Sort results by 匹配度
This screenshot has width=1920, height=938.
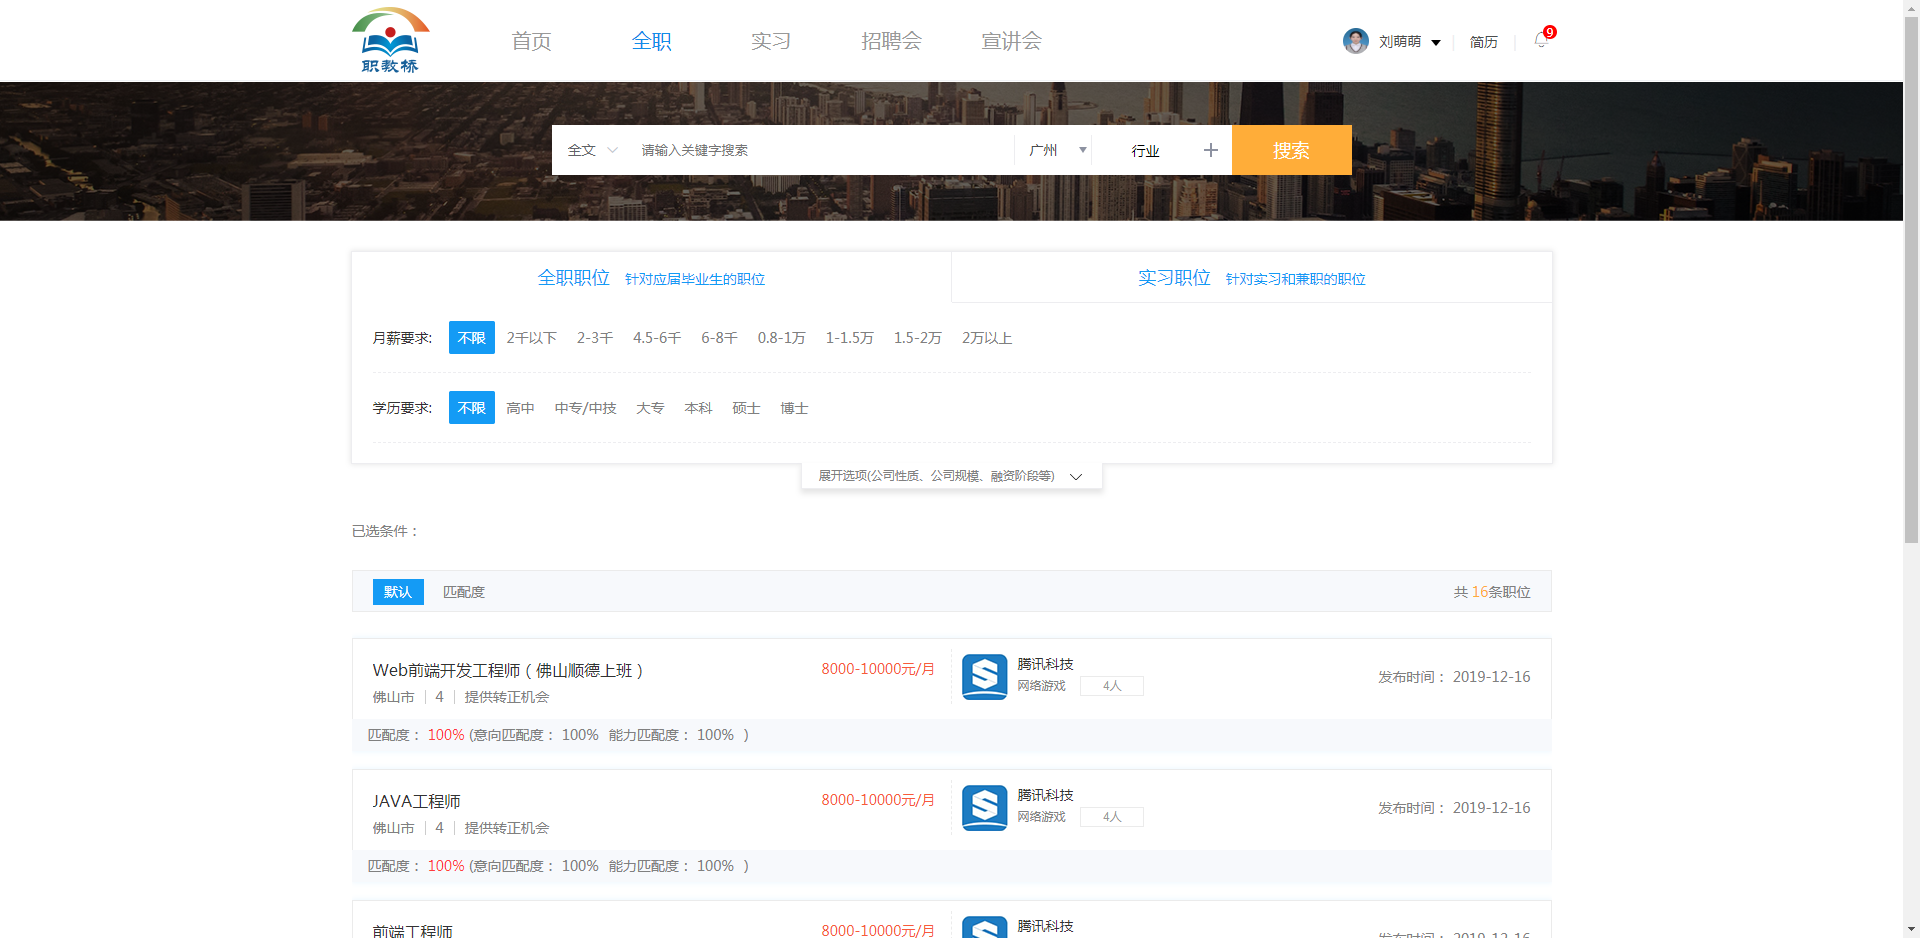click(464, 592)
